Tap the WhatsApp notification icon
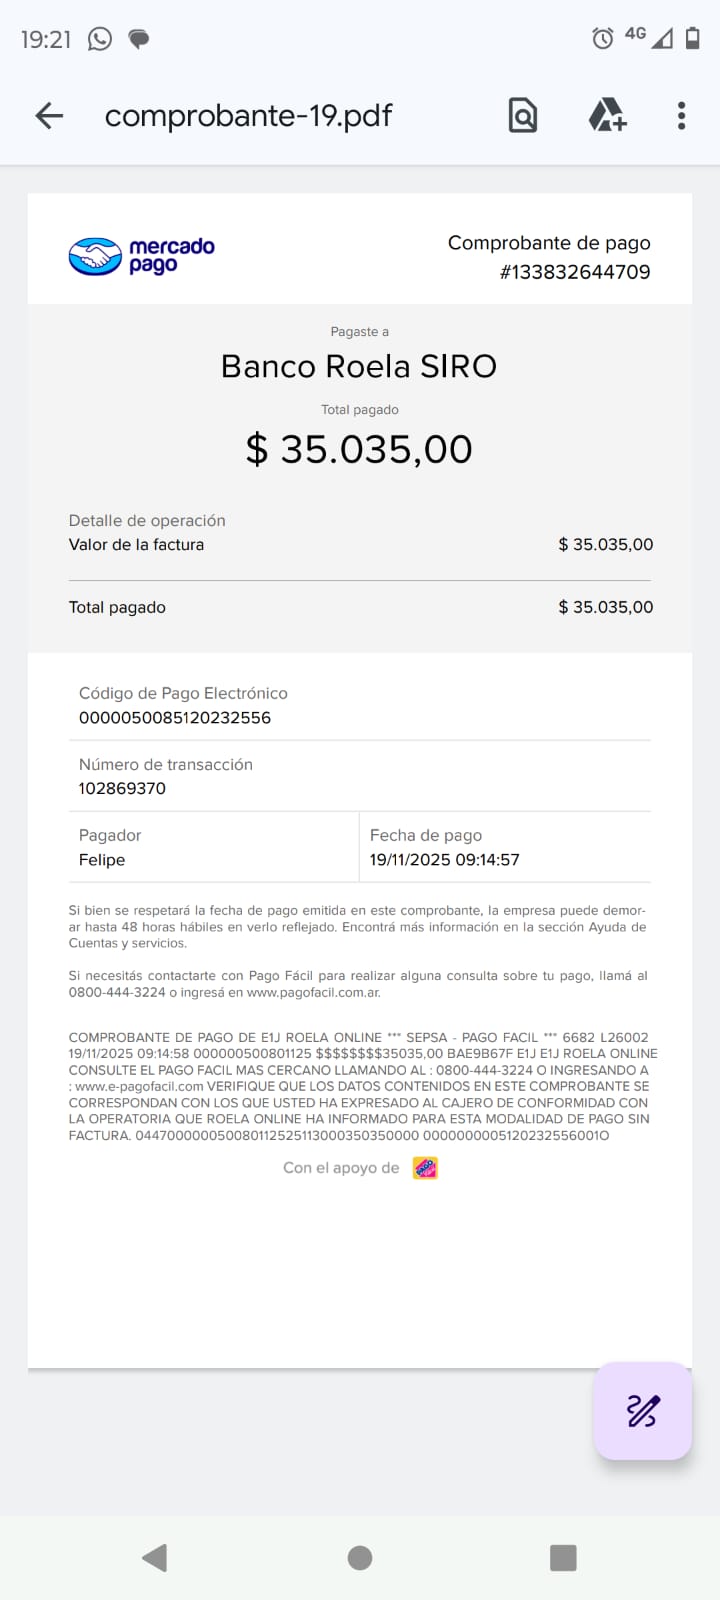This screenshot has width=720, height=1600. [100, 39]
